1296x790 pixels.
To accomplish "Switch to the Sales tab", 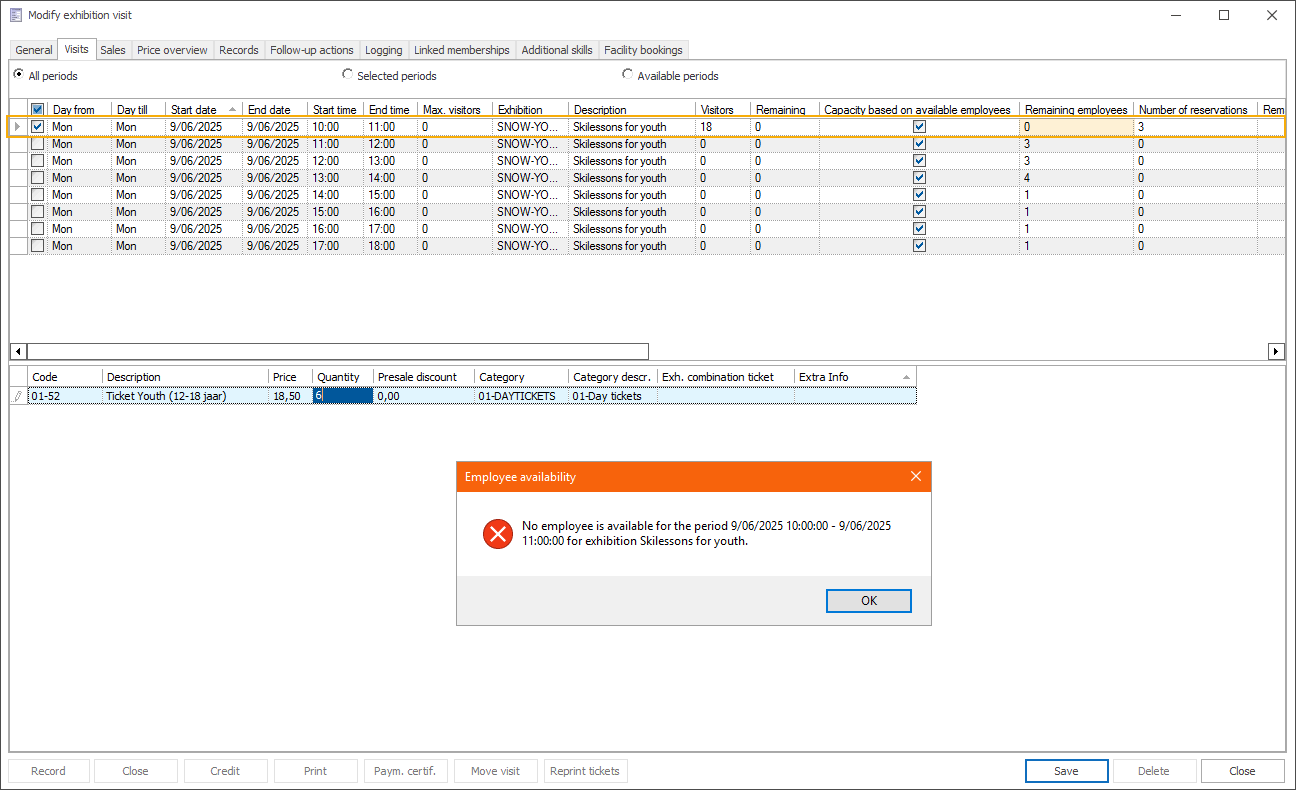I will pyautogui.click(x=113, y=50).
